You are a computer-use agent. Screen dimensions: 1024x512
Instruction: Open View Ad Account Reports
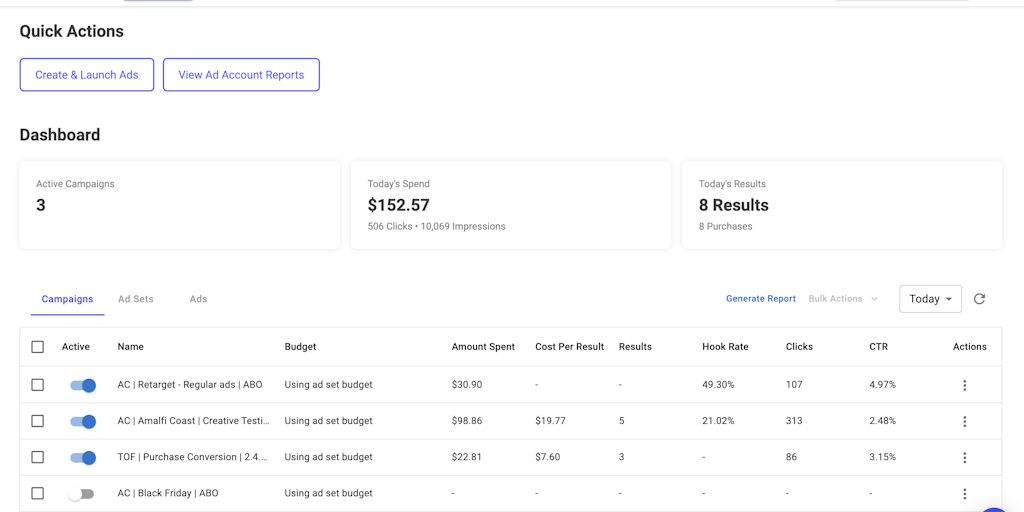pos(241,75)
